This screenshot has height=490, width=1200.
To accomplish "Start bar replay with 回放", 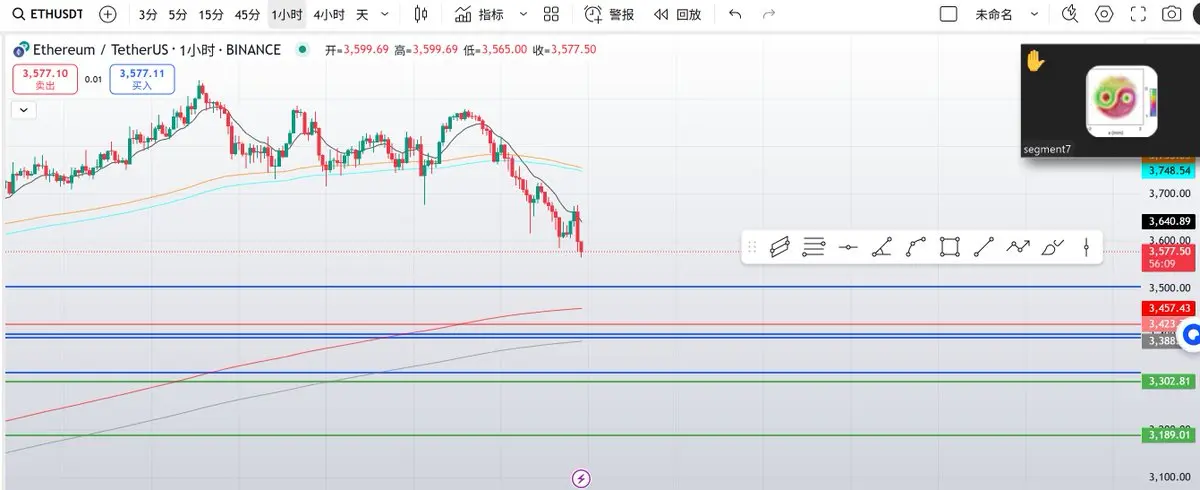I will pyautogui.click(x=678, y=15).
